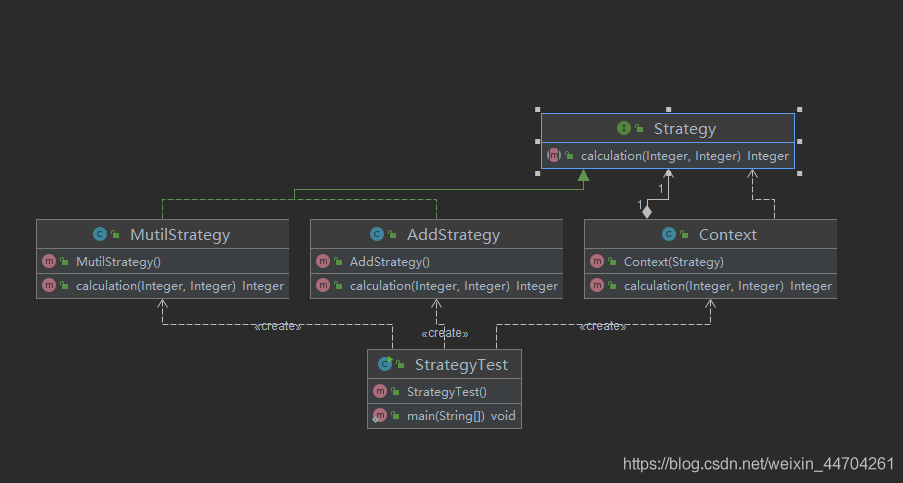
Task: Select calculation method in Context node
Action: click(711, 286)
